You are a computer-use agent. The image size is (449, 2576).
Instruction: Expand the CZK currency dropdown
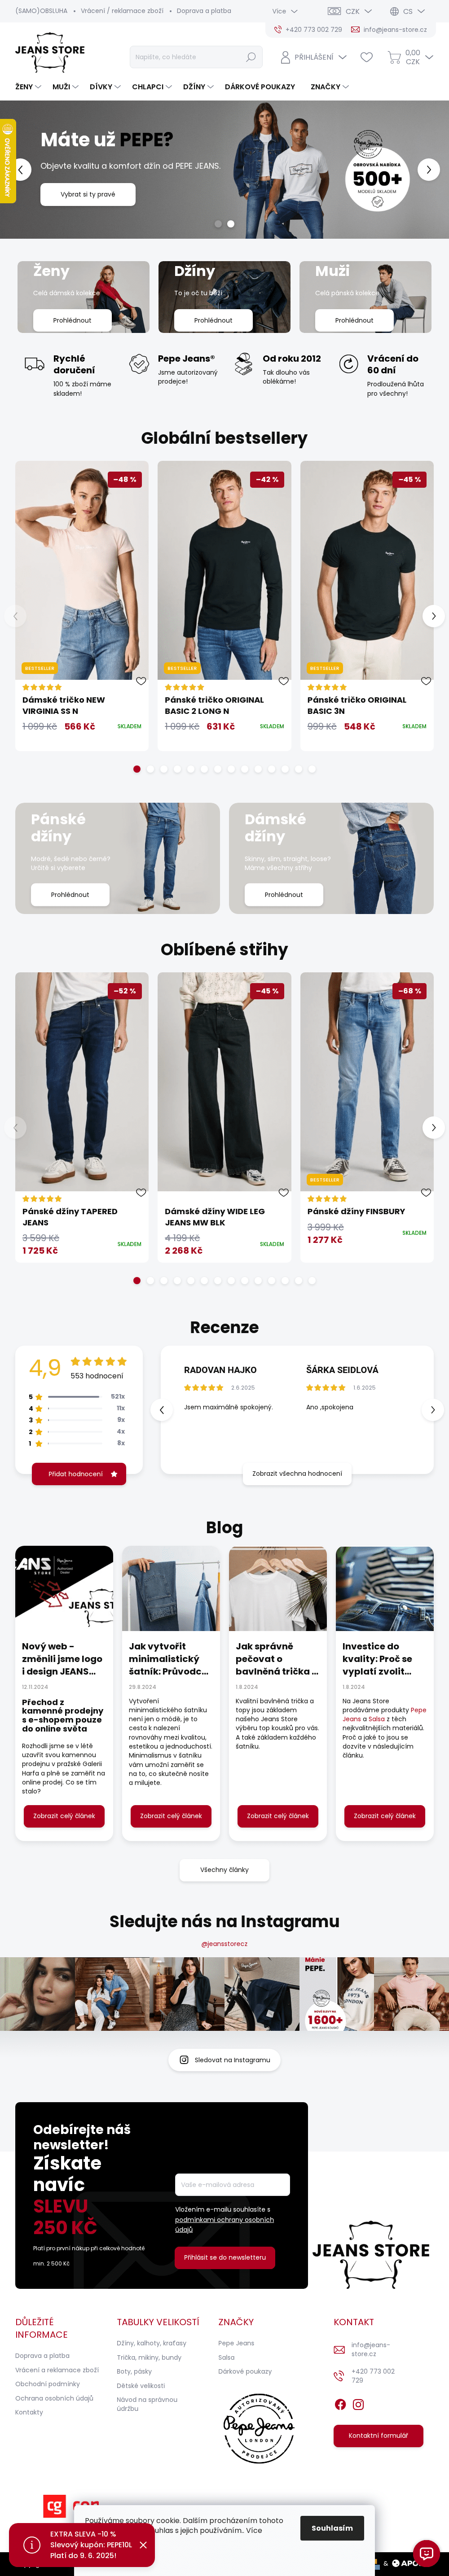352,11
